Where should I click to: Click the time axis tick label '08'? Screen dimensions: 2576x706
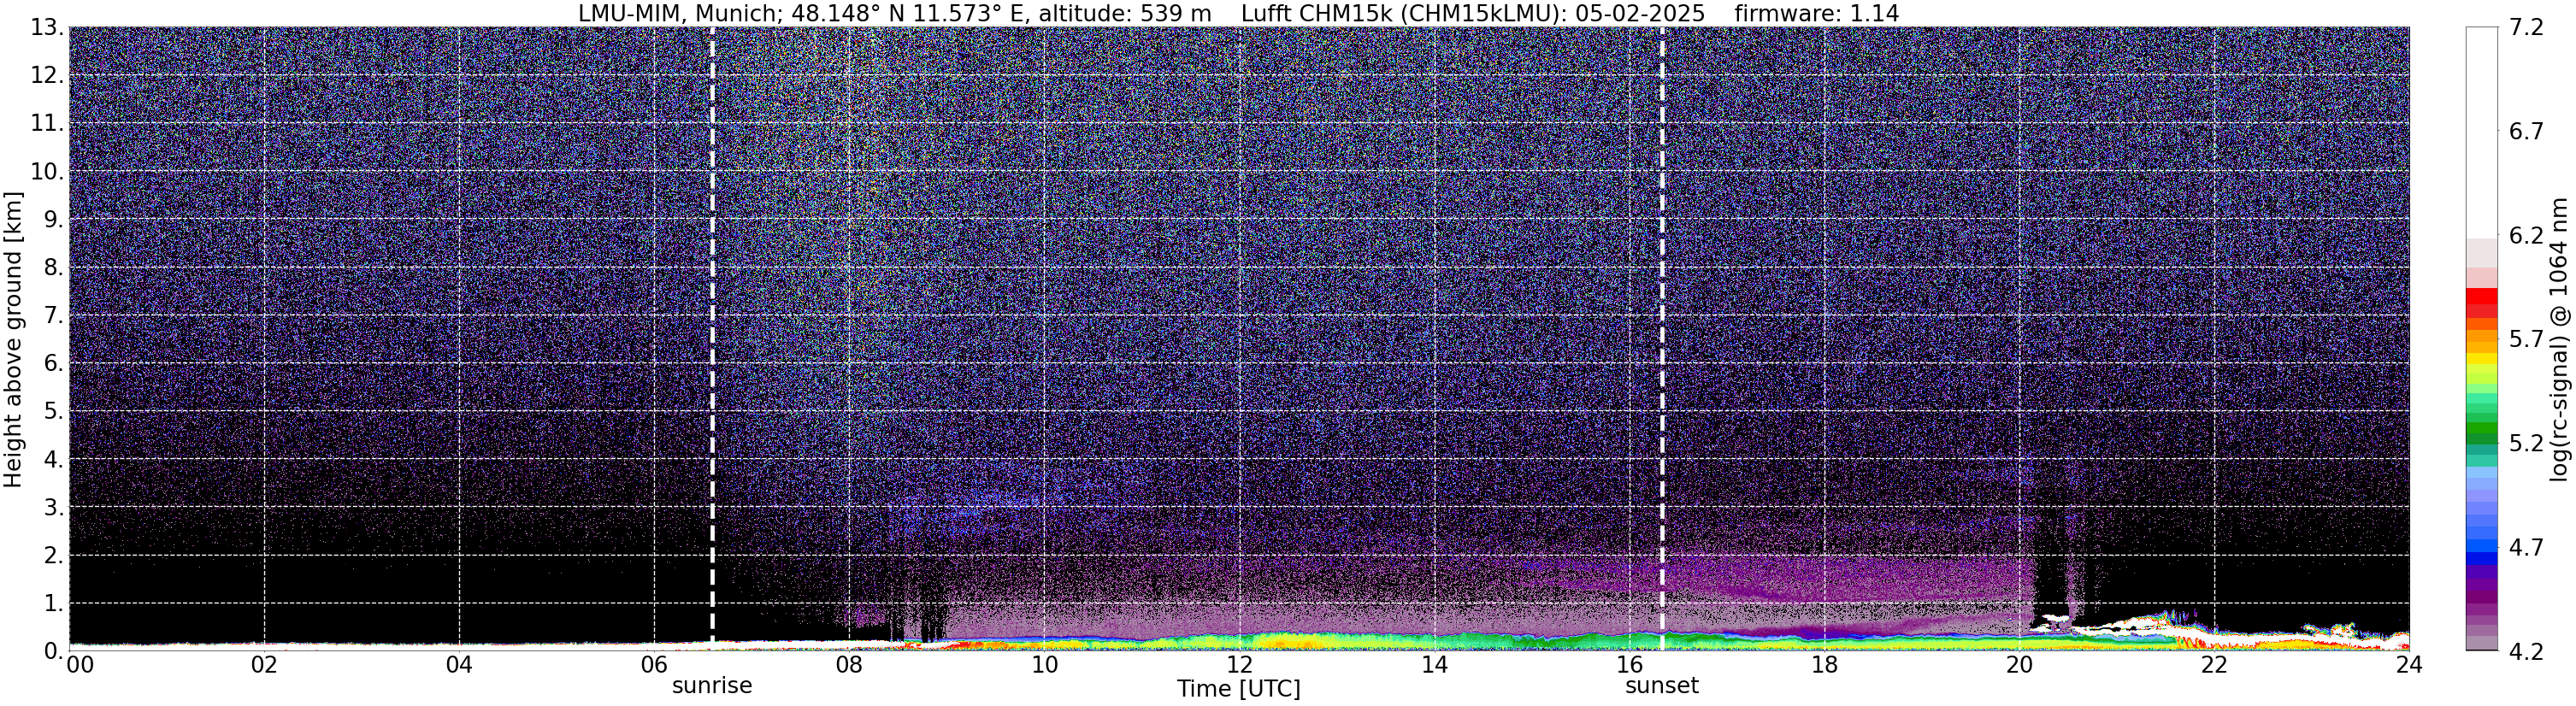point(849,665)
